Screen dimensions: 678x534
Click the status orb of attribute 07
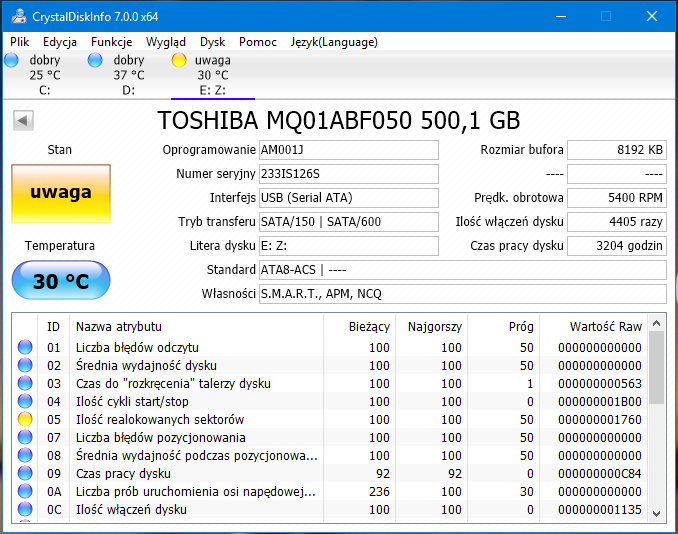(x=25, y=438)
